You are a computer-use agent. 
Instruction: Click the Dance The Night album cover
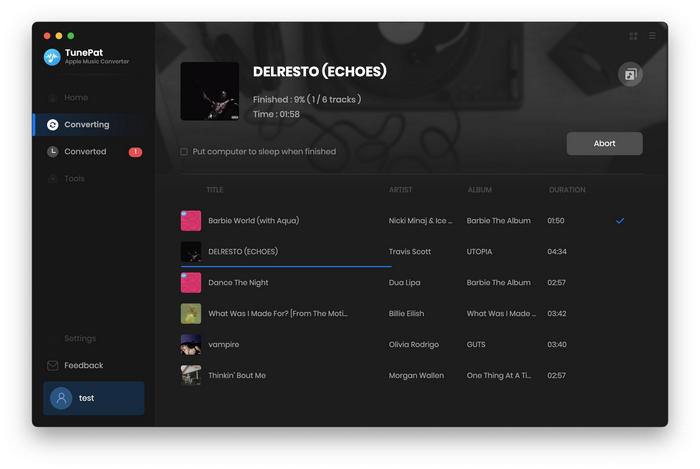191,283
